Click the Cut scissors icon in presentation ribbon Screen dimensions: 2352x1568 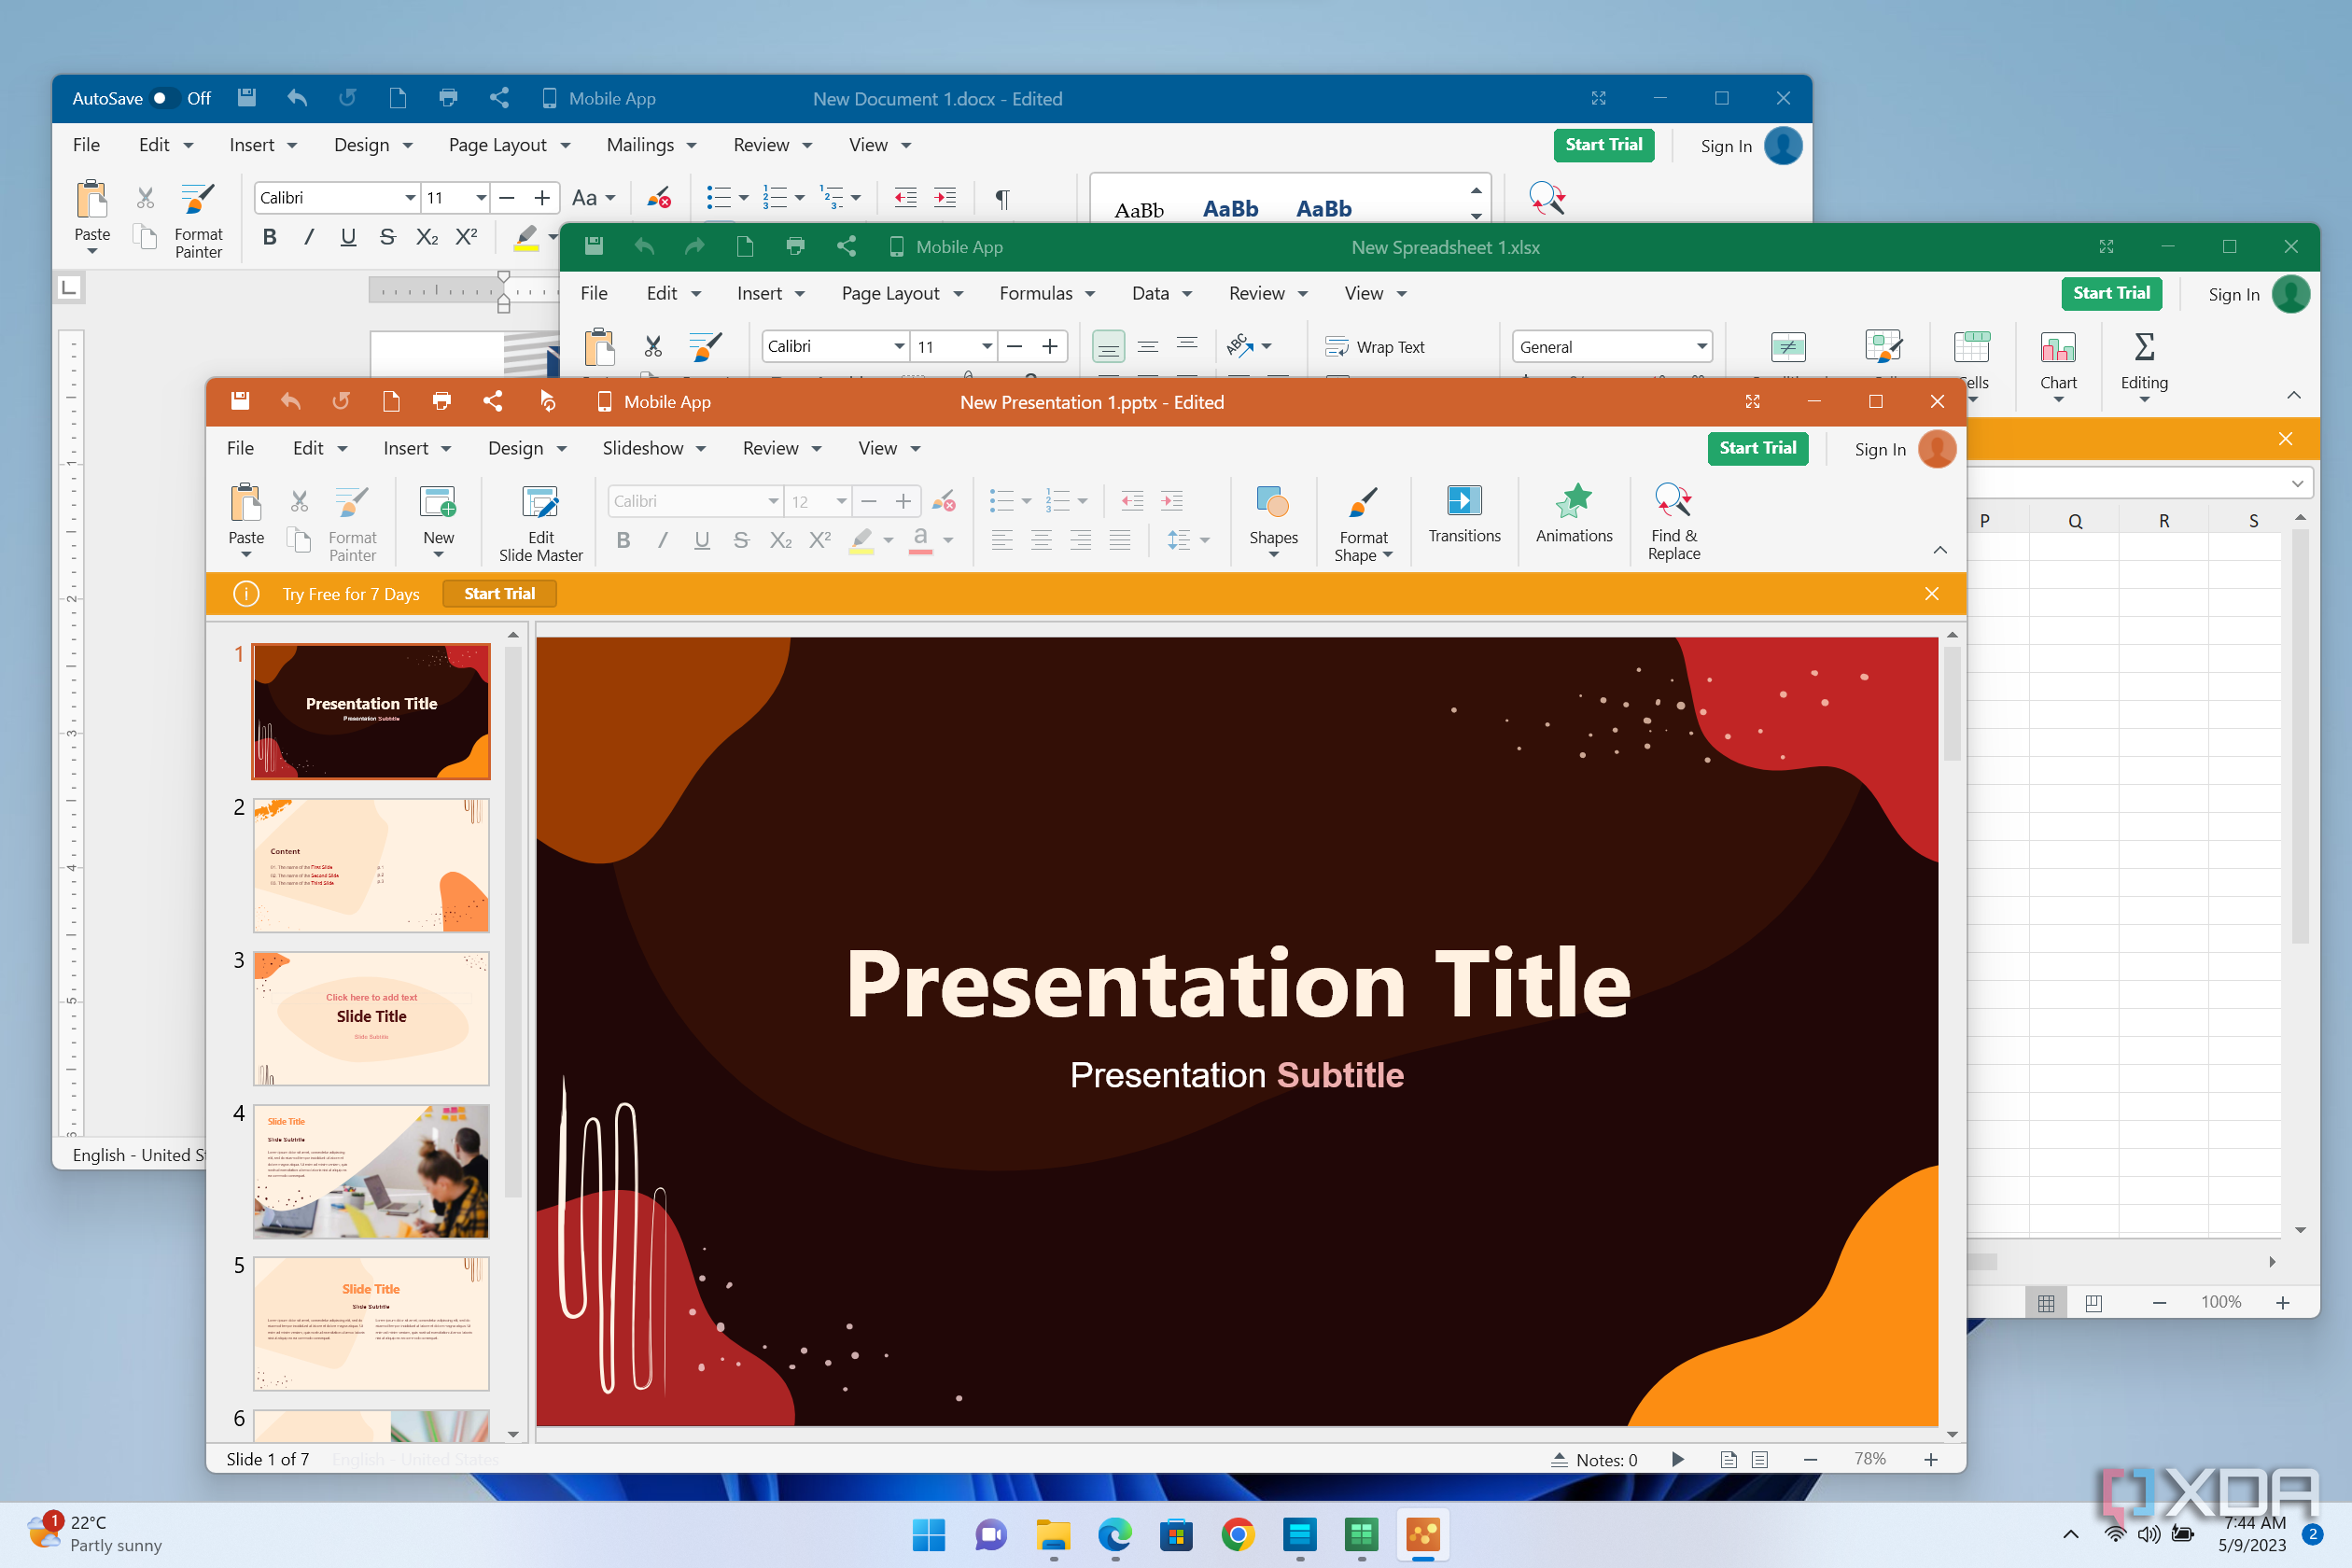click(x=299, y=501)
